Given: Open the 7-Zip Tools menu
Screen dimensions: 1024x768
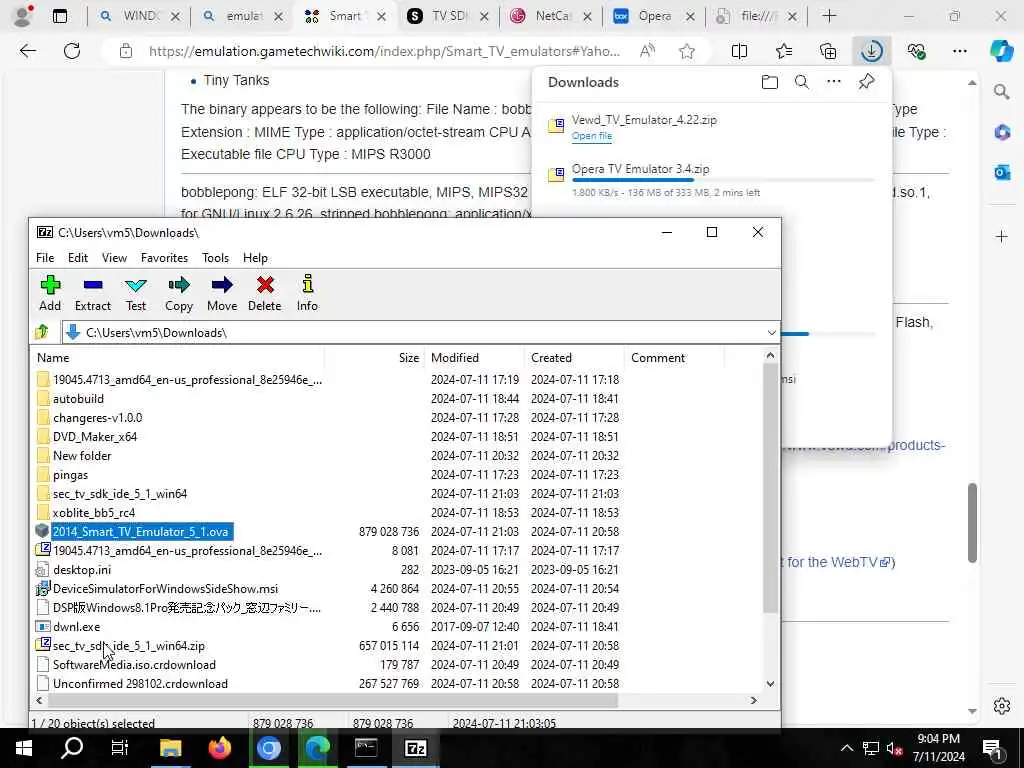Looking at the screenshot, I should (215, 258).
